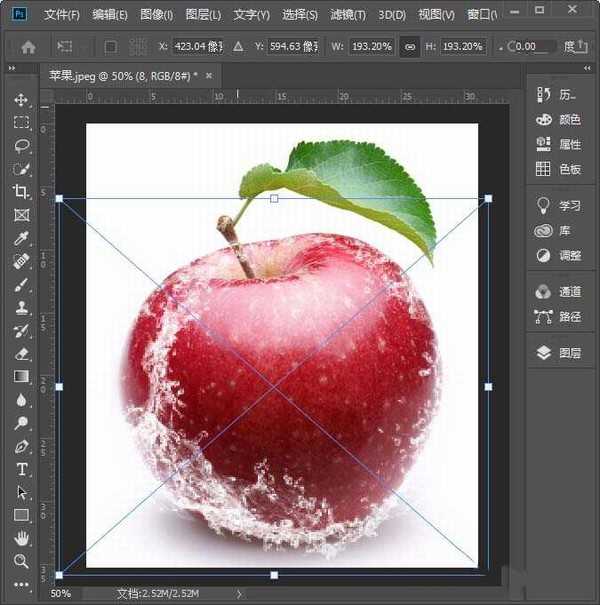Select the Clone Stamp tool

(21, 307)
